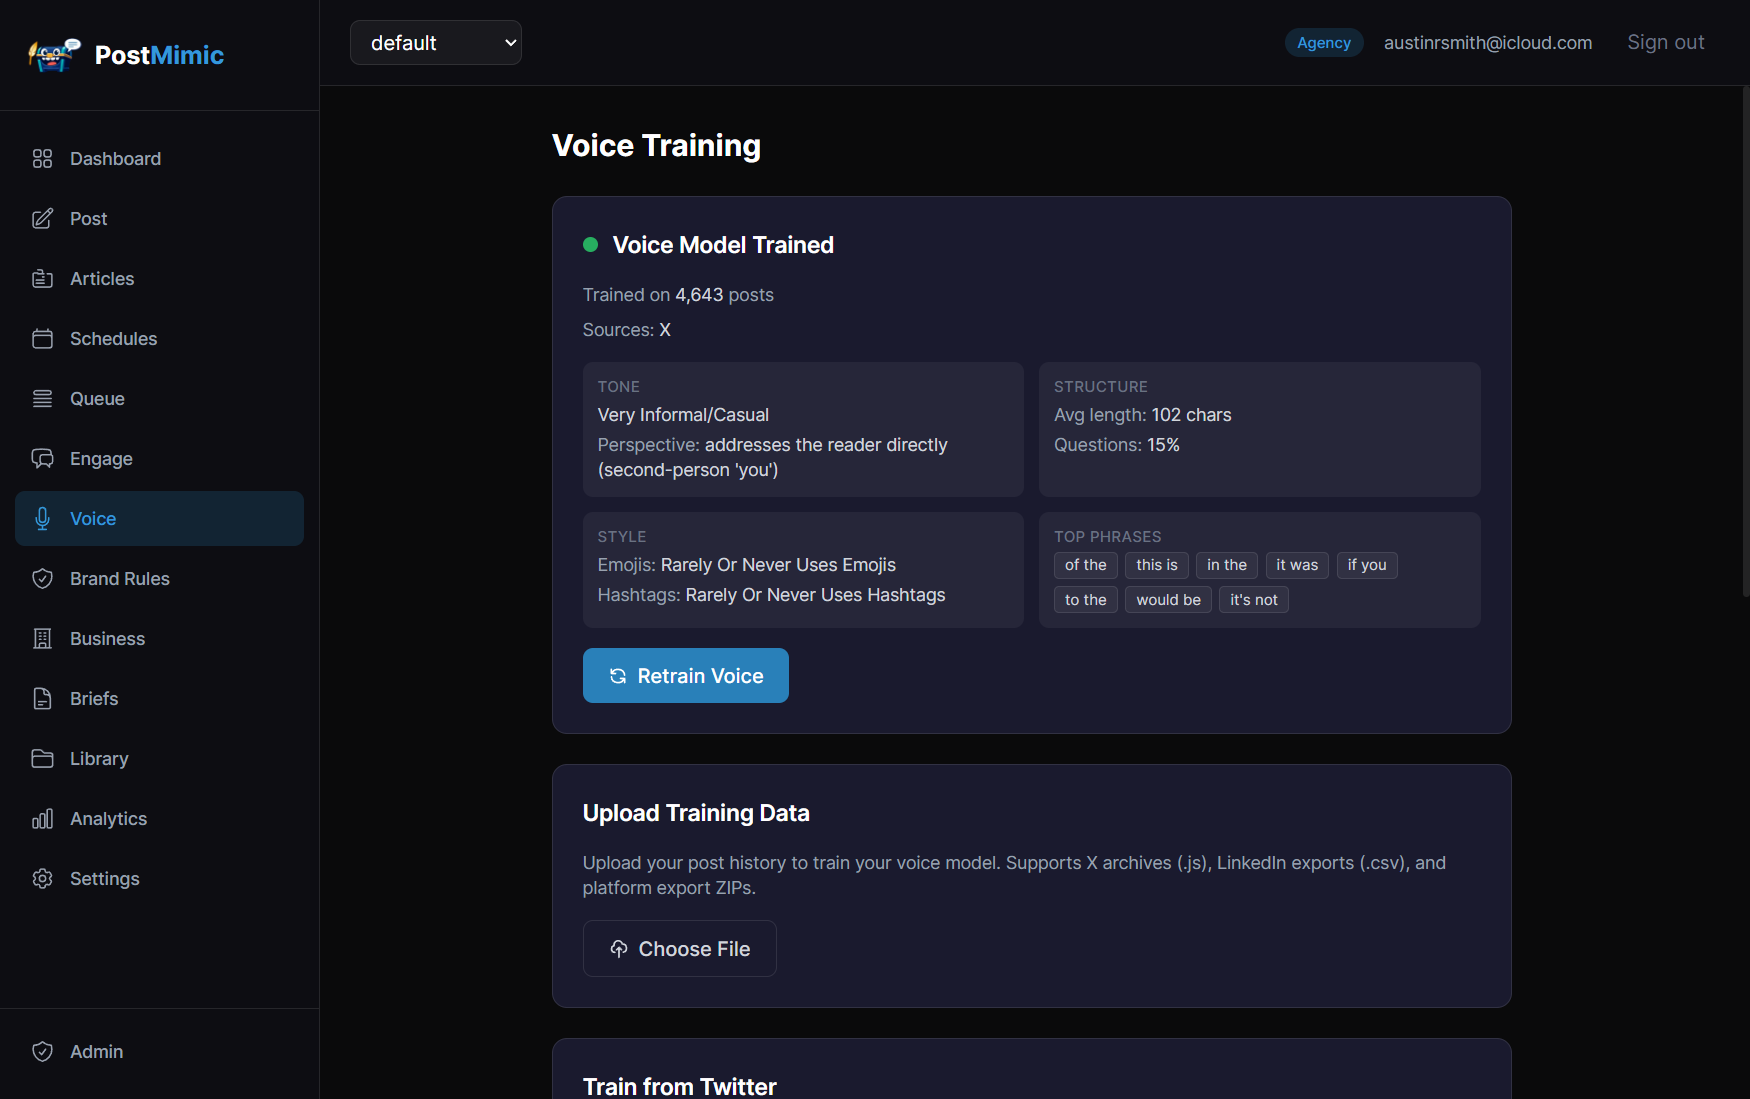Screen dimensions: 1750x1099
Task: Click the upload cloud icon in Choose File
Action: 619,949
